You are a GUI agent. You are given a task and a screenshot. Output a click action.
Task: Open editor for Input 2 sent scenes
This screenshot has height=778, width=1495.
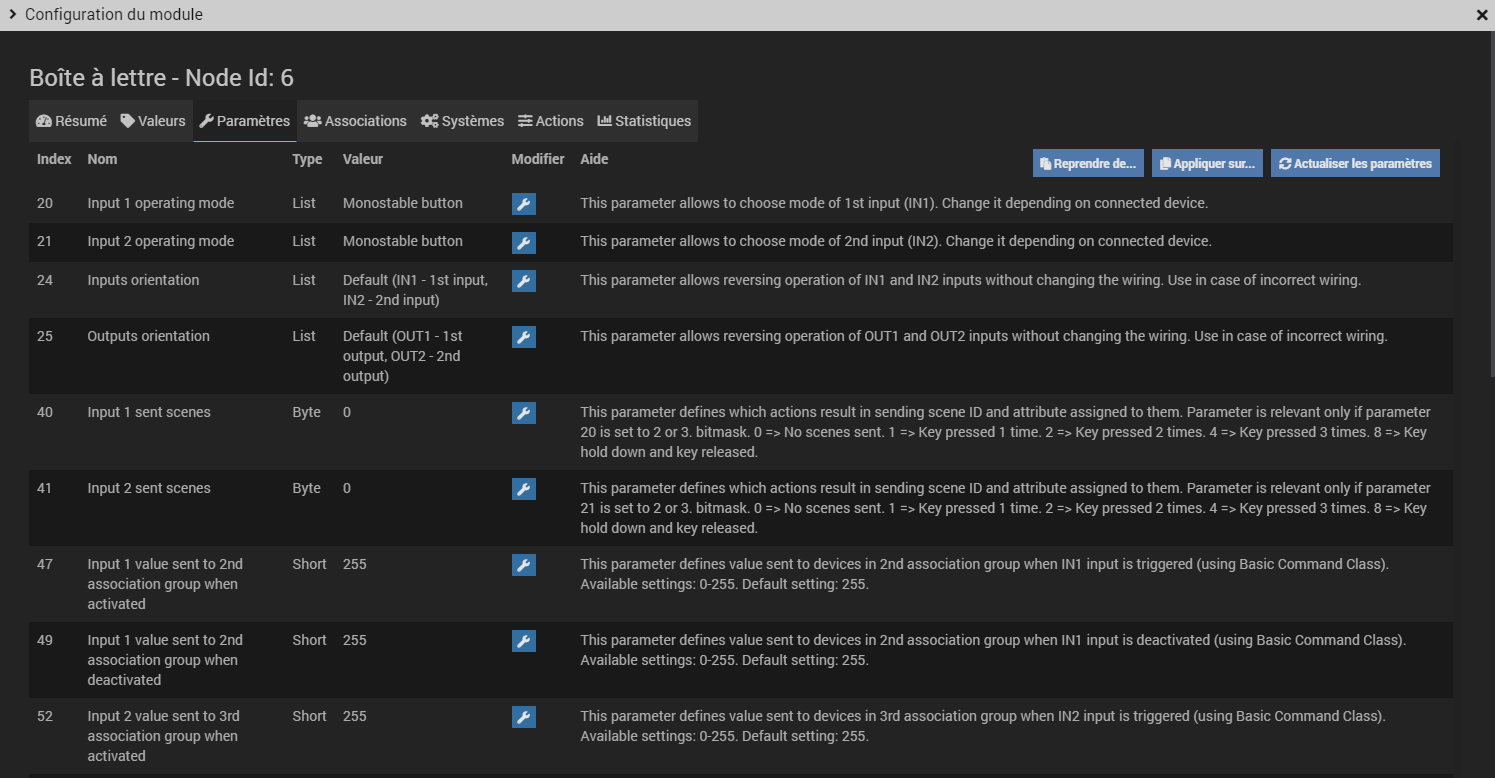pyautogui.click(x=523, y=489)
